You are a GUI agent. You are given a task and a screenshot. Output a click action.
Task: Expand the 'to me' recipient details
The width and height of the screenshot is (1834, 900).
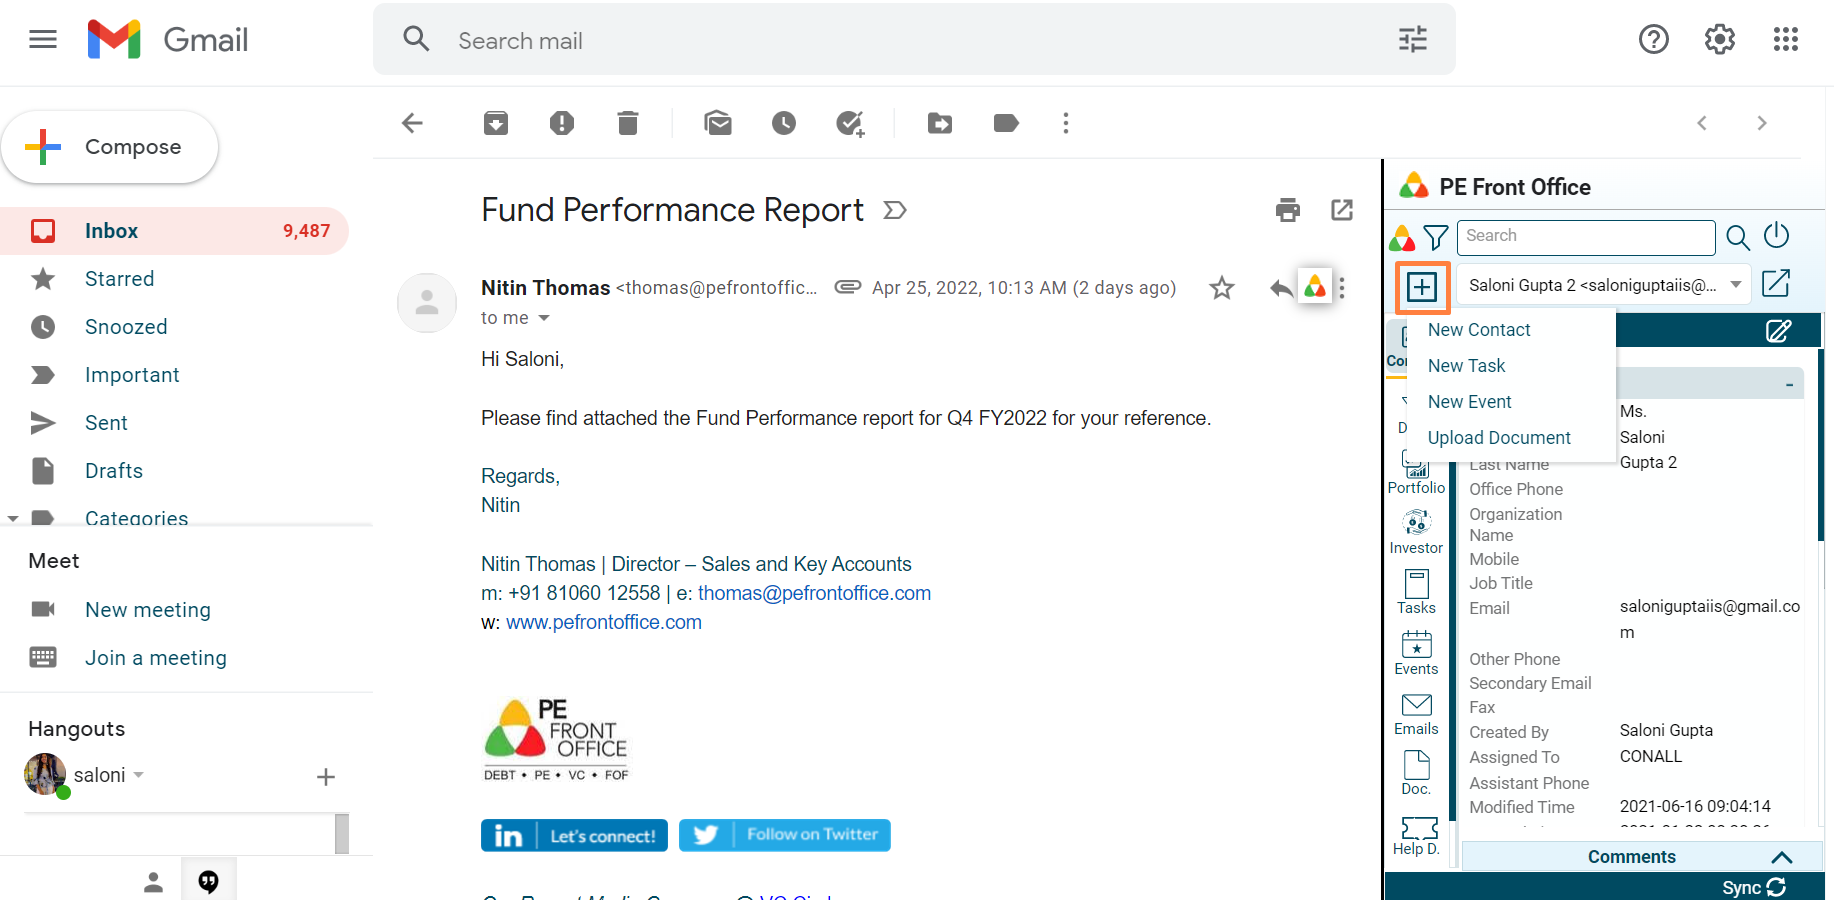544,318
